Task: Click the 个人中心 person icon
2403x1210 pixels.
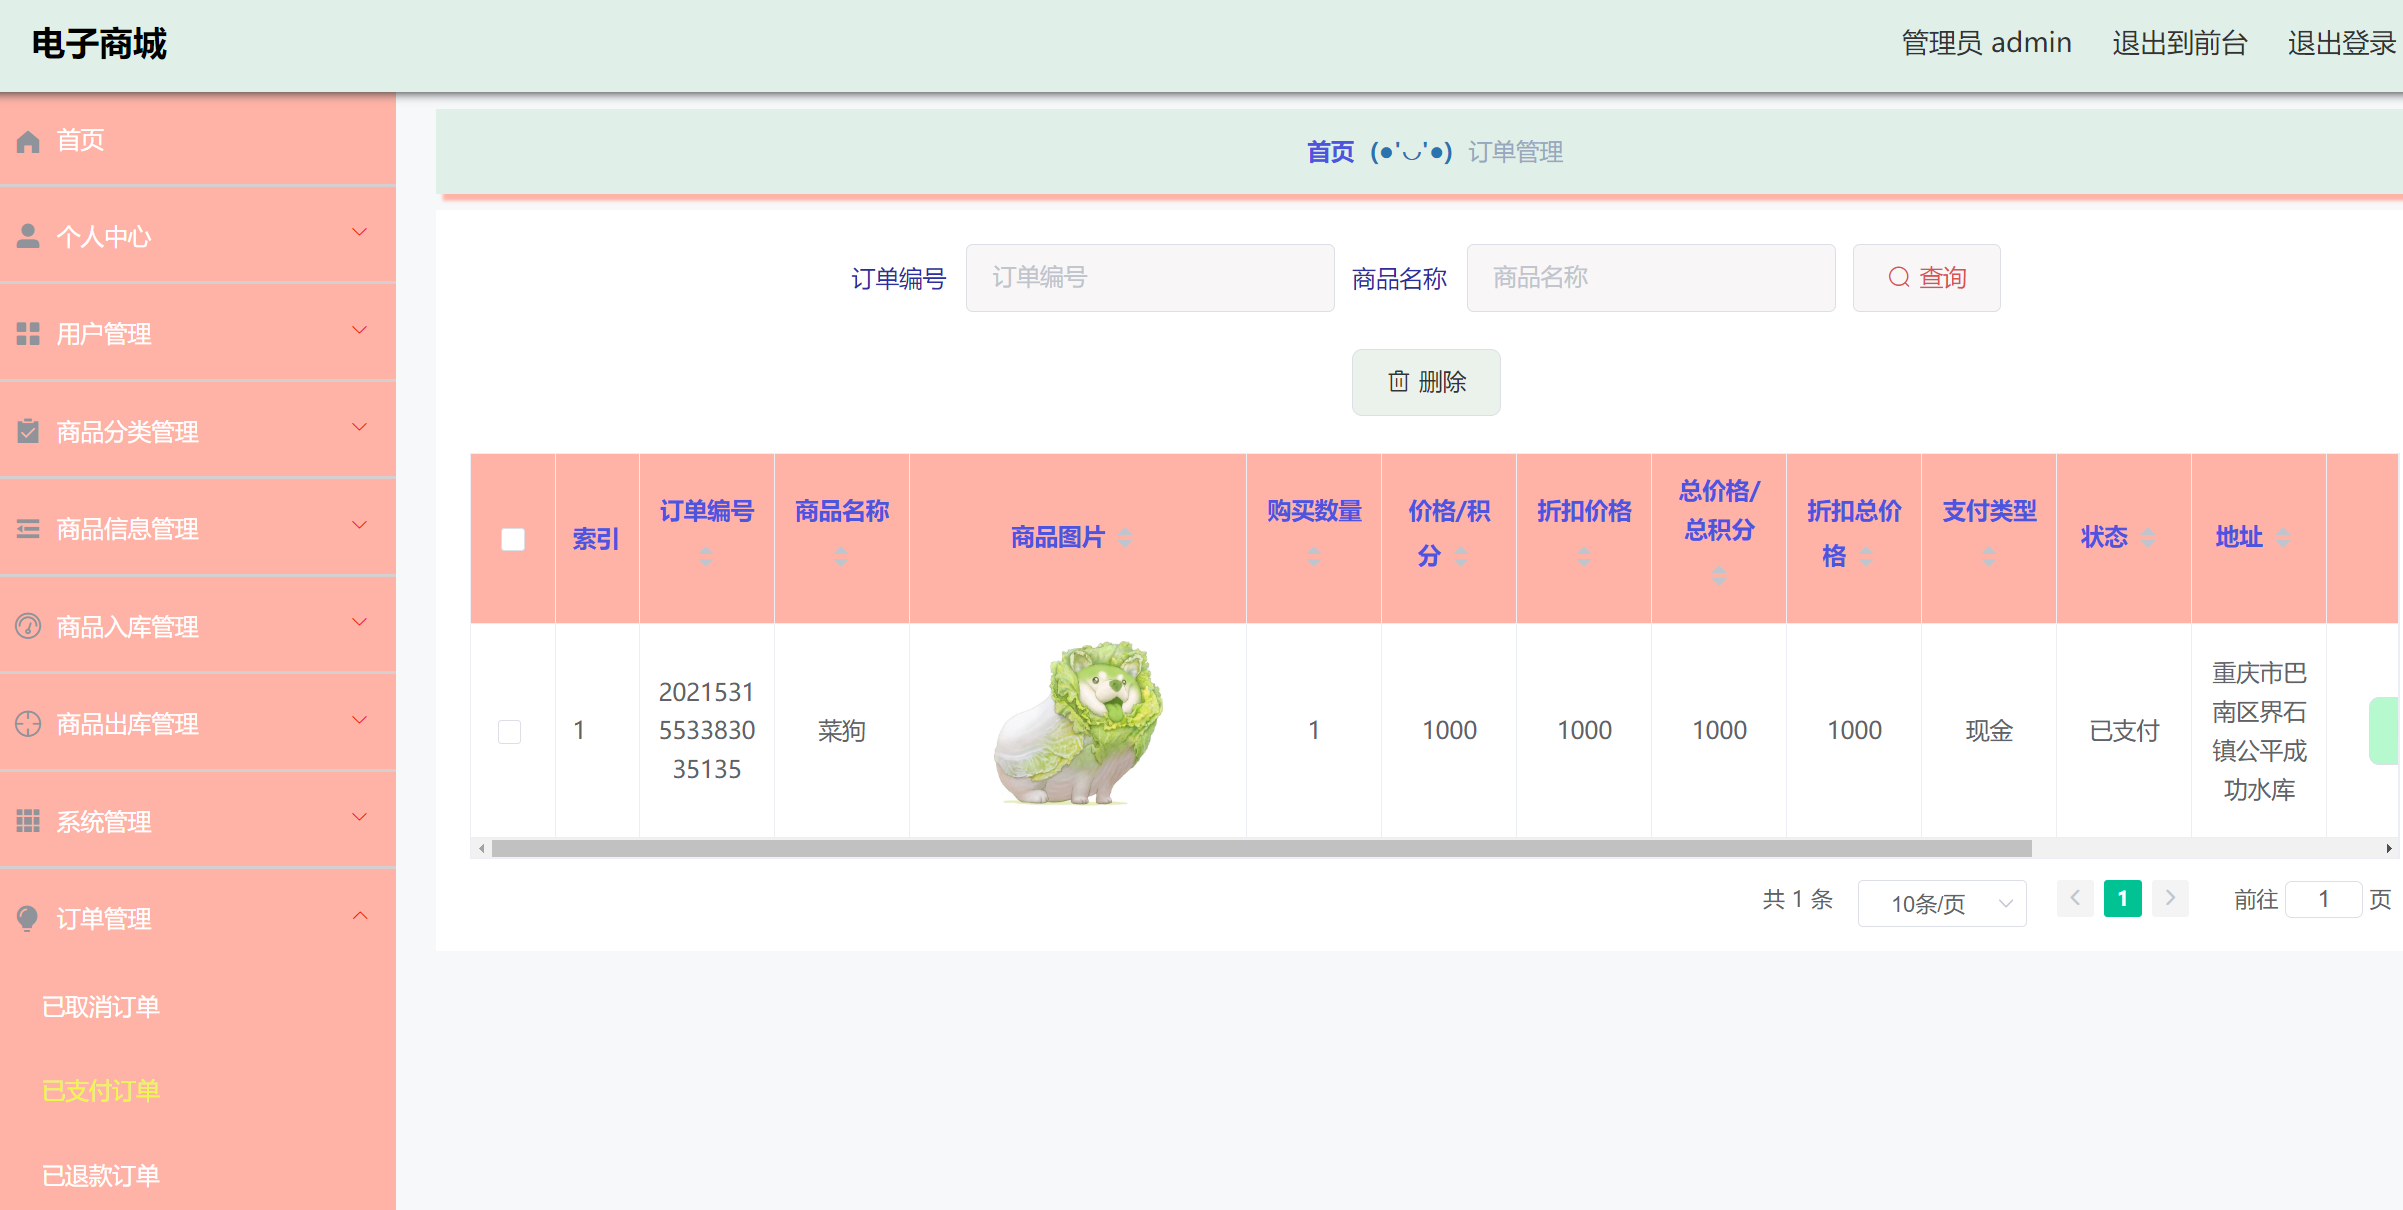Action: coord(27,235)
